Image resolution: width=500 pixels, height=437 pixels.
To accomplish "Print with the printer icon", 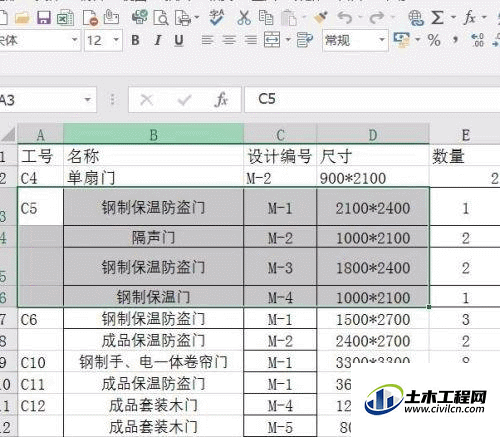I will [140, 17].
